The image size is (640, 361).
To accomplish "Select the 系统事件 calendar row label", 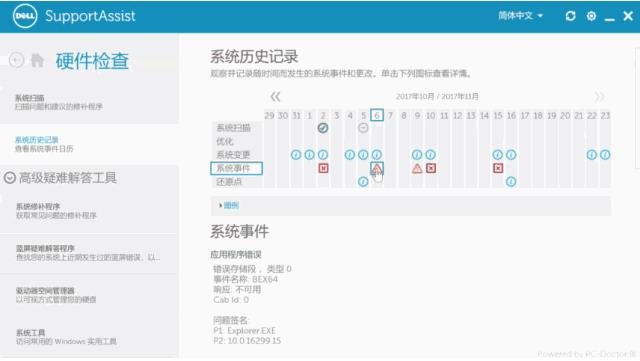I will pos(236,168).
